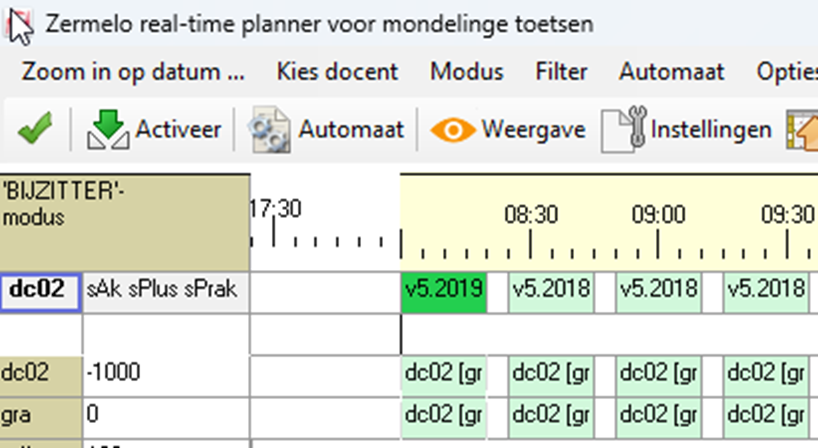Click the -1000 value cell
The image size is (818, 448).
click(165, 373)
